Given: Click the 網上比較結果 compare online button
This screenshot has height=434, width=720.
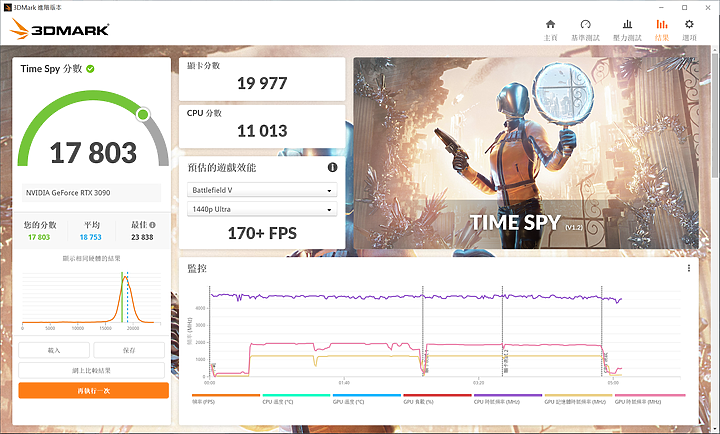Looking at the screenshot, I should (91, 370).
